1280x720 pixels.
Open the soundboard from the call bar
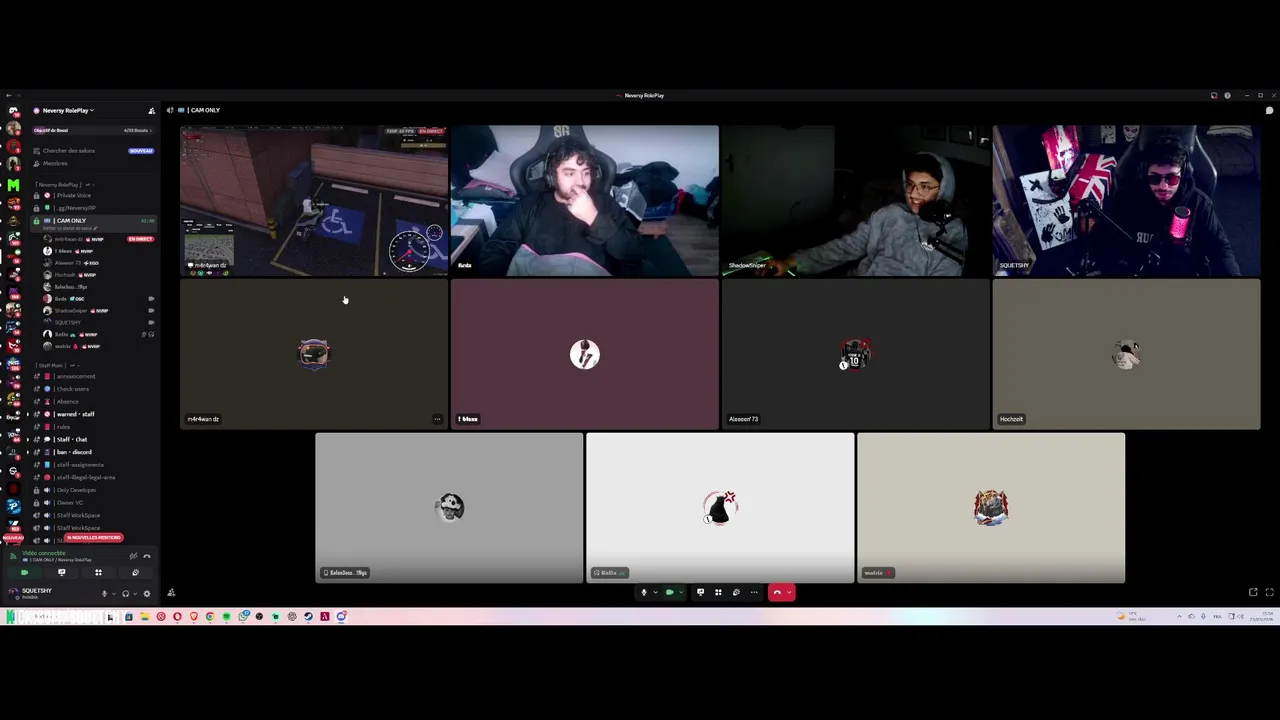point(736,592)
